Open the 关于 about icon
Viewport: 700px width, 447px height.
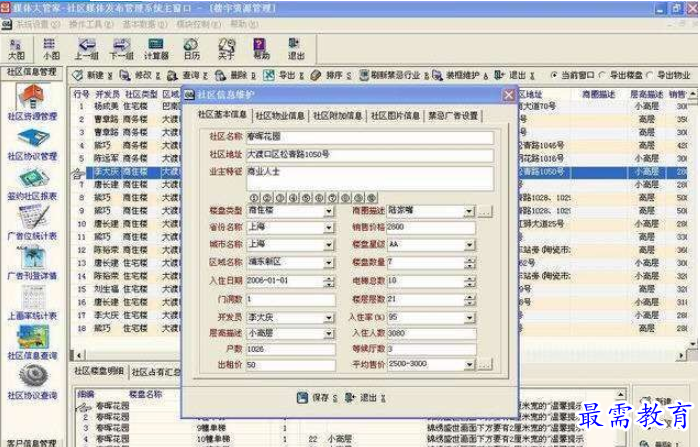pos(226,49)
